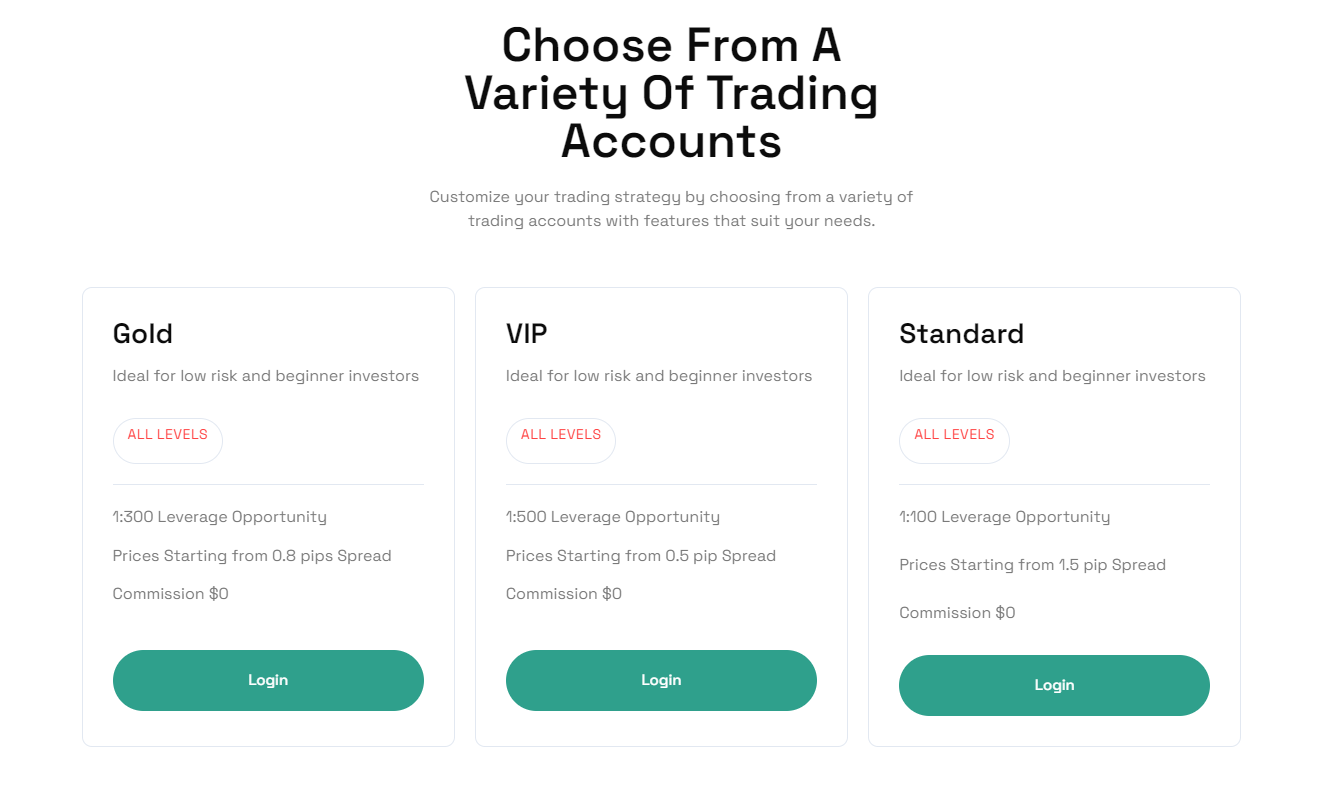
Task: Click the Standard account title
Action: pos(961,334)
